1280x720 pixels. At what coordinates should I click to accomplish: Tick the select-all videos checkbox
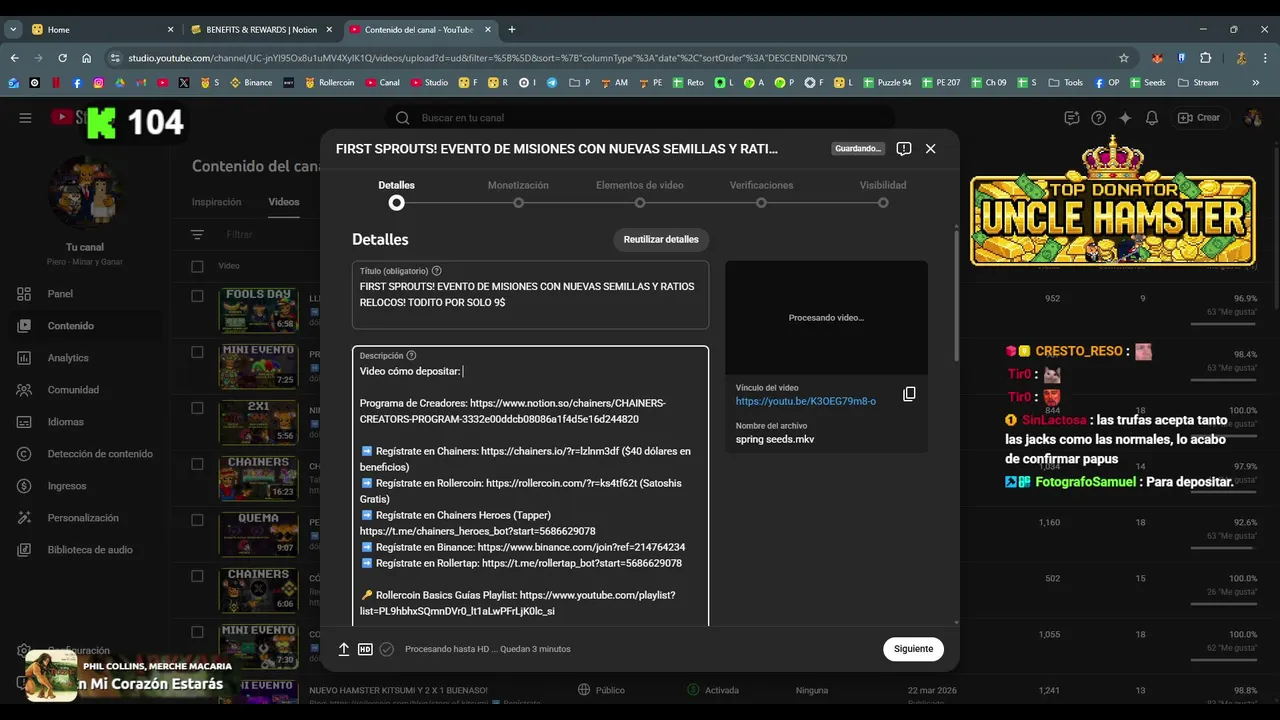(197, 266)
